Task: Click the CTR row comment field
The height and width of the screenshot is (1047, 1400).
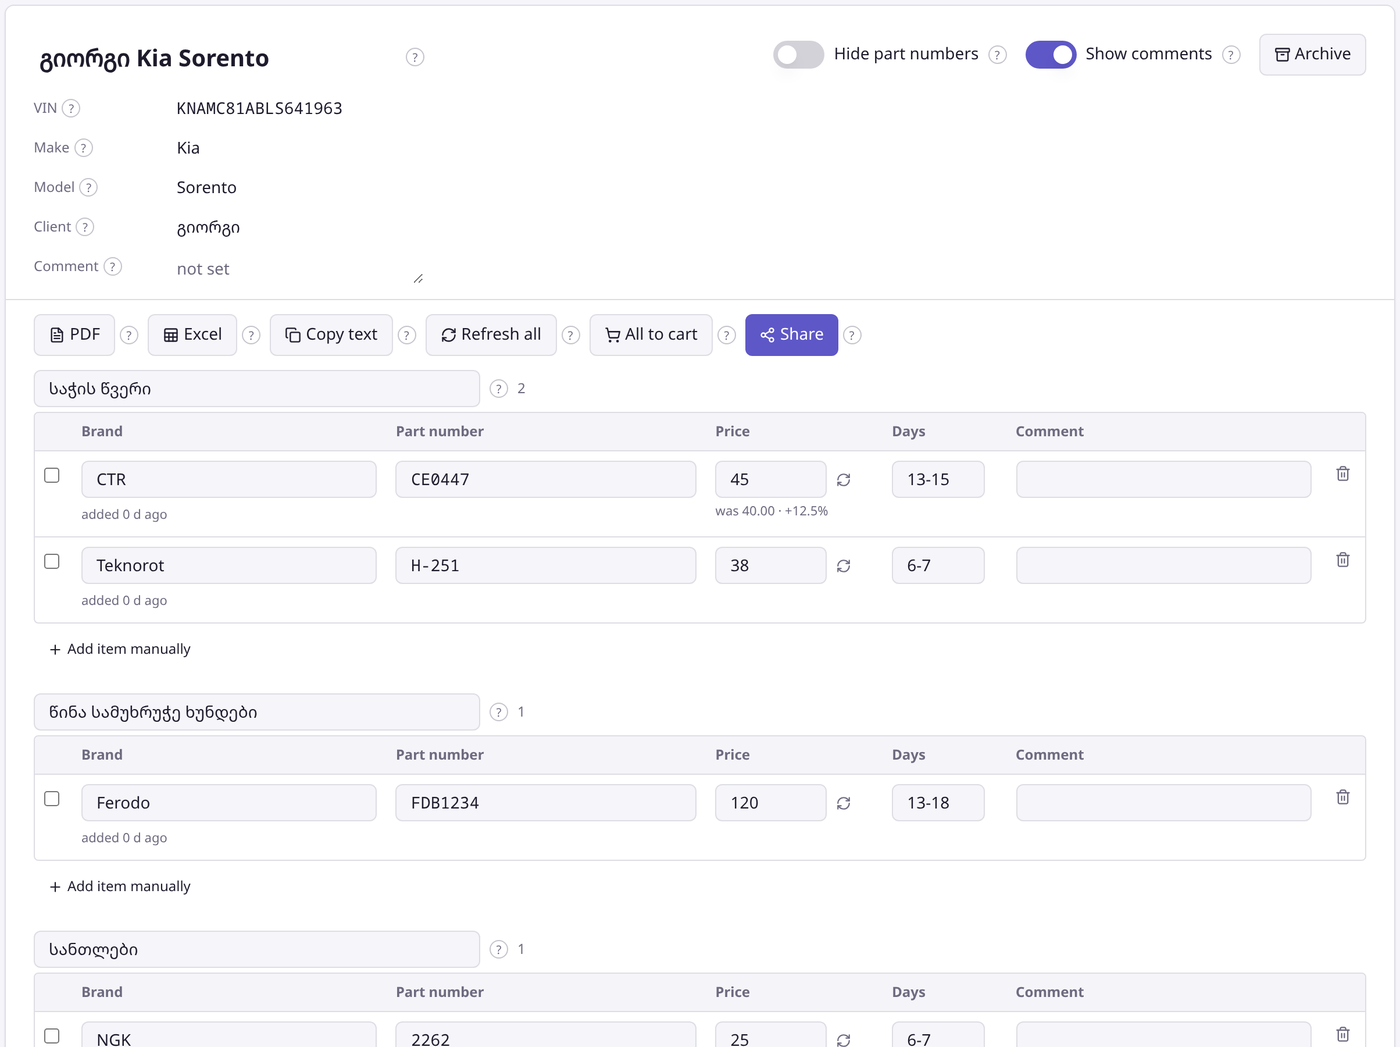Action: [1164, 479]
